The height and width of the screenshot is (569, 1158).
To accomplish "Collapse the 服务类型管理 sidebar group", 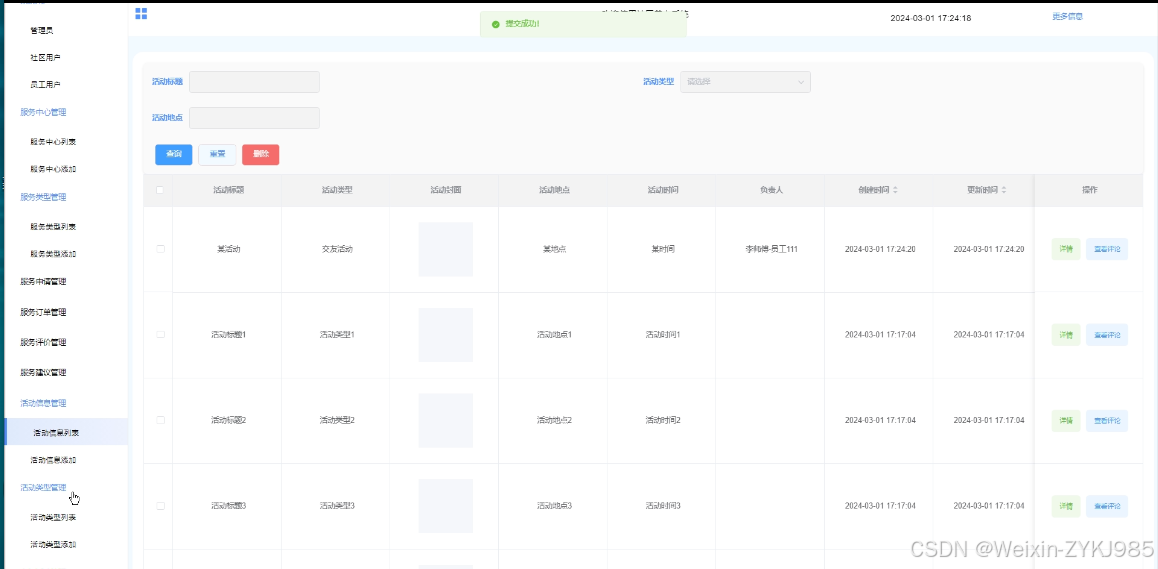I will [x=44, y=197].
